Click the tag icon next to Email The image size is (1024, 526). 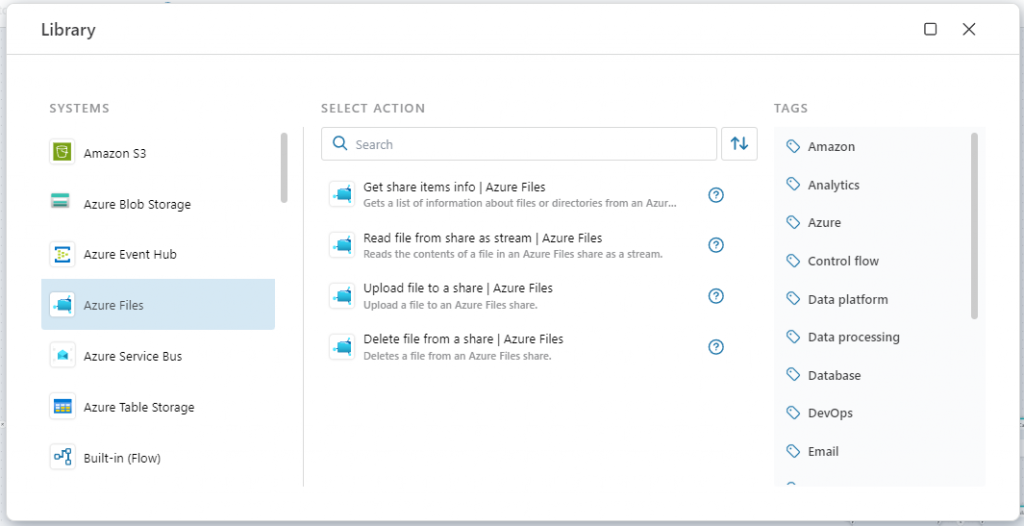793,452
